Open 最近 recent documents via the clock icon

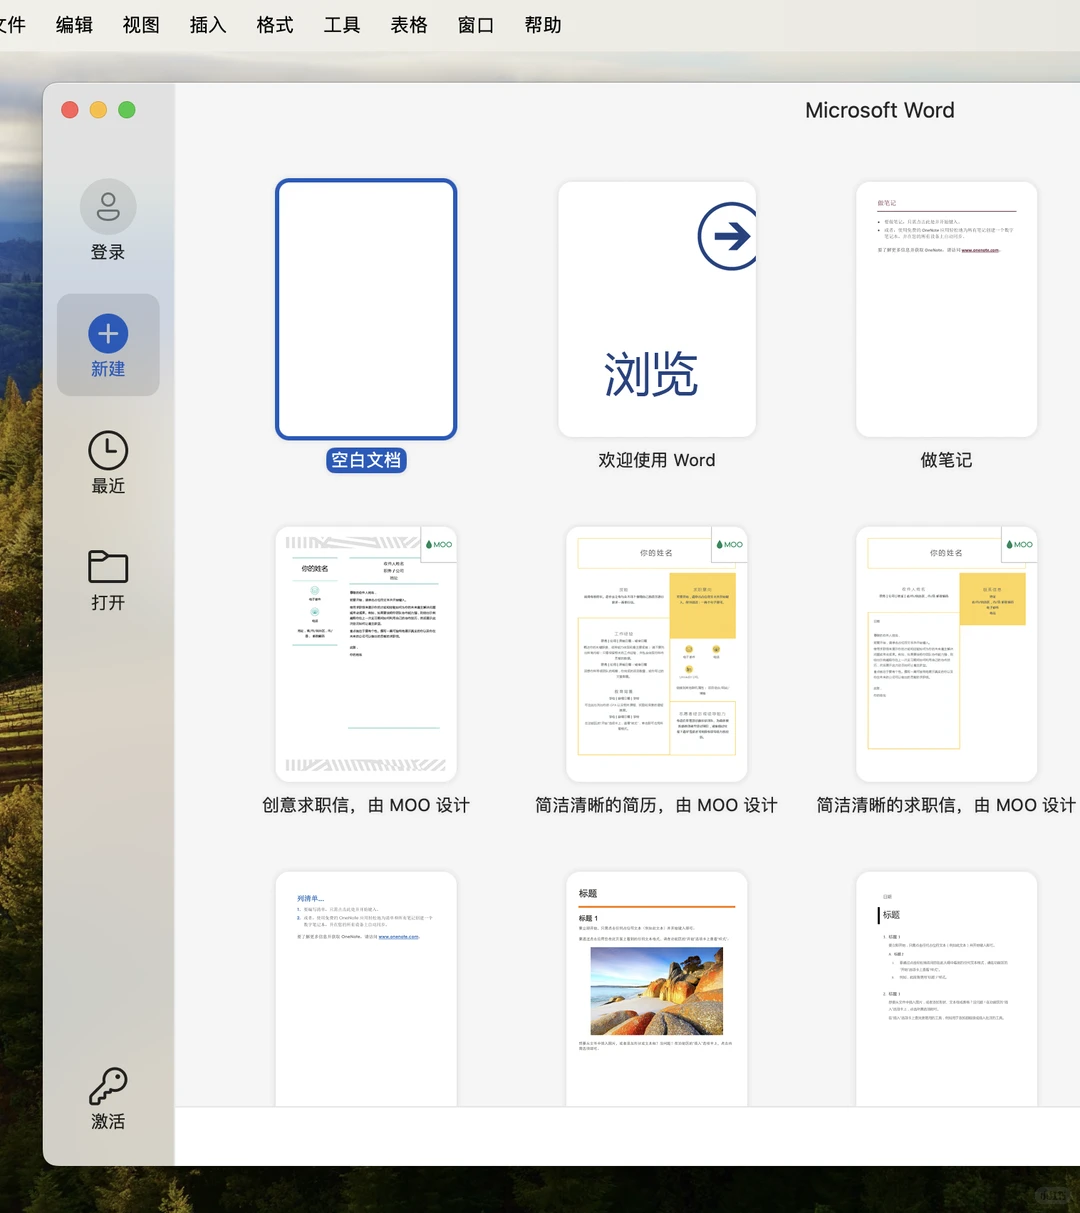coord(107,451)
